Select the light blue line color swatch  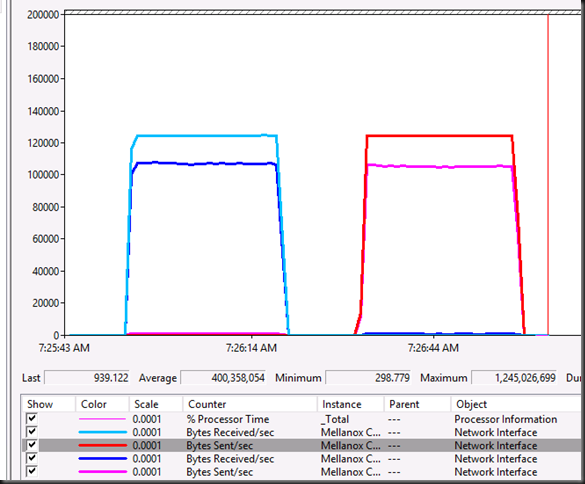point(102,432)
